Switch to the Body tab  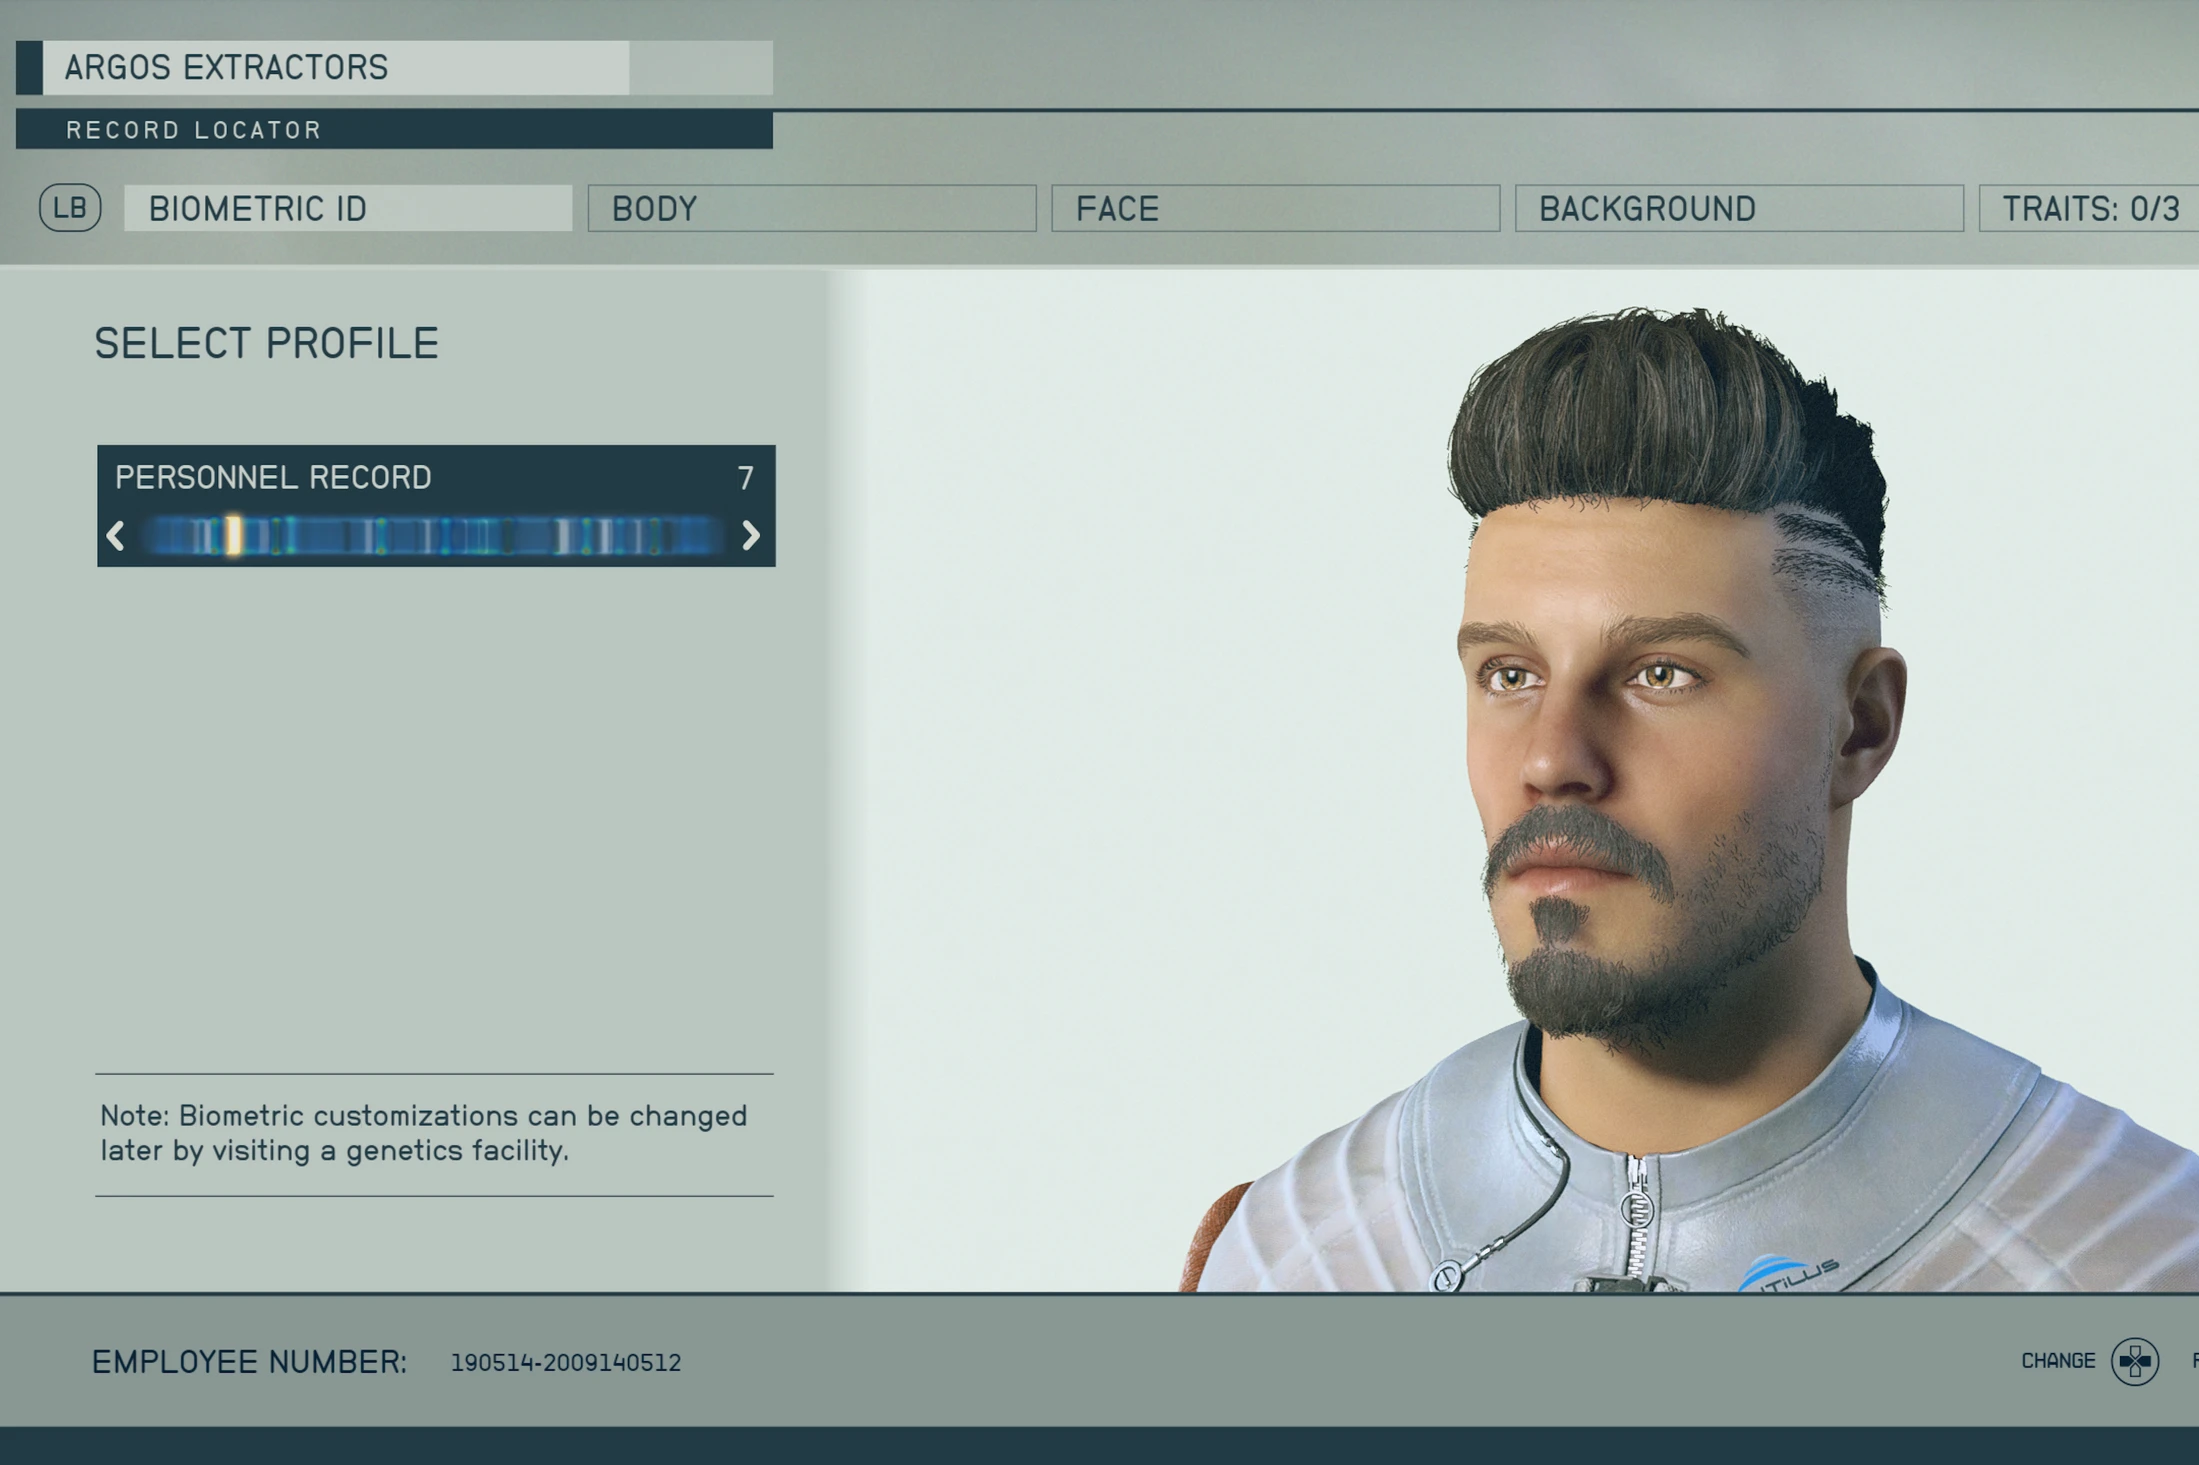coord(812,208)
